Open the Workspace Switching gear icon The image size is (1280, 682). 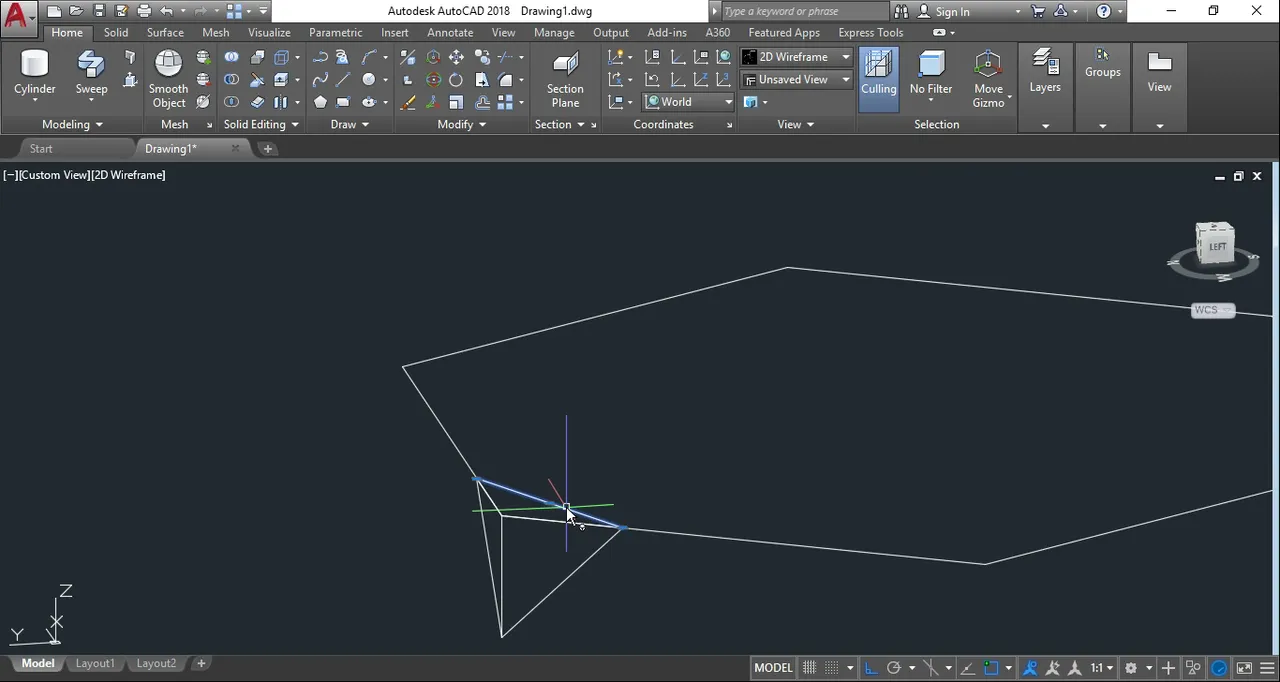pos(1131,668)
